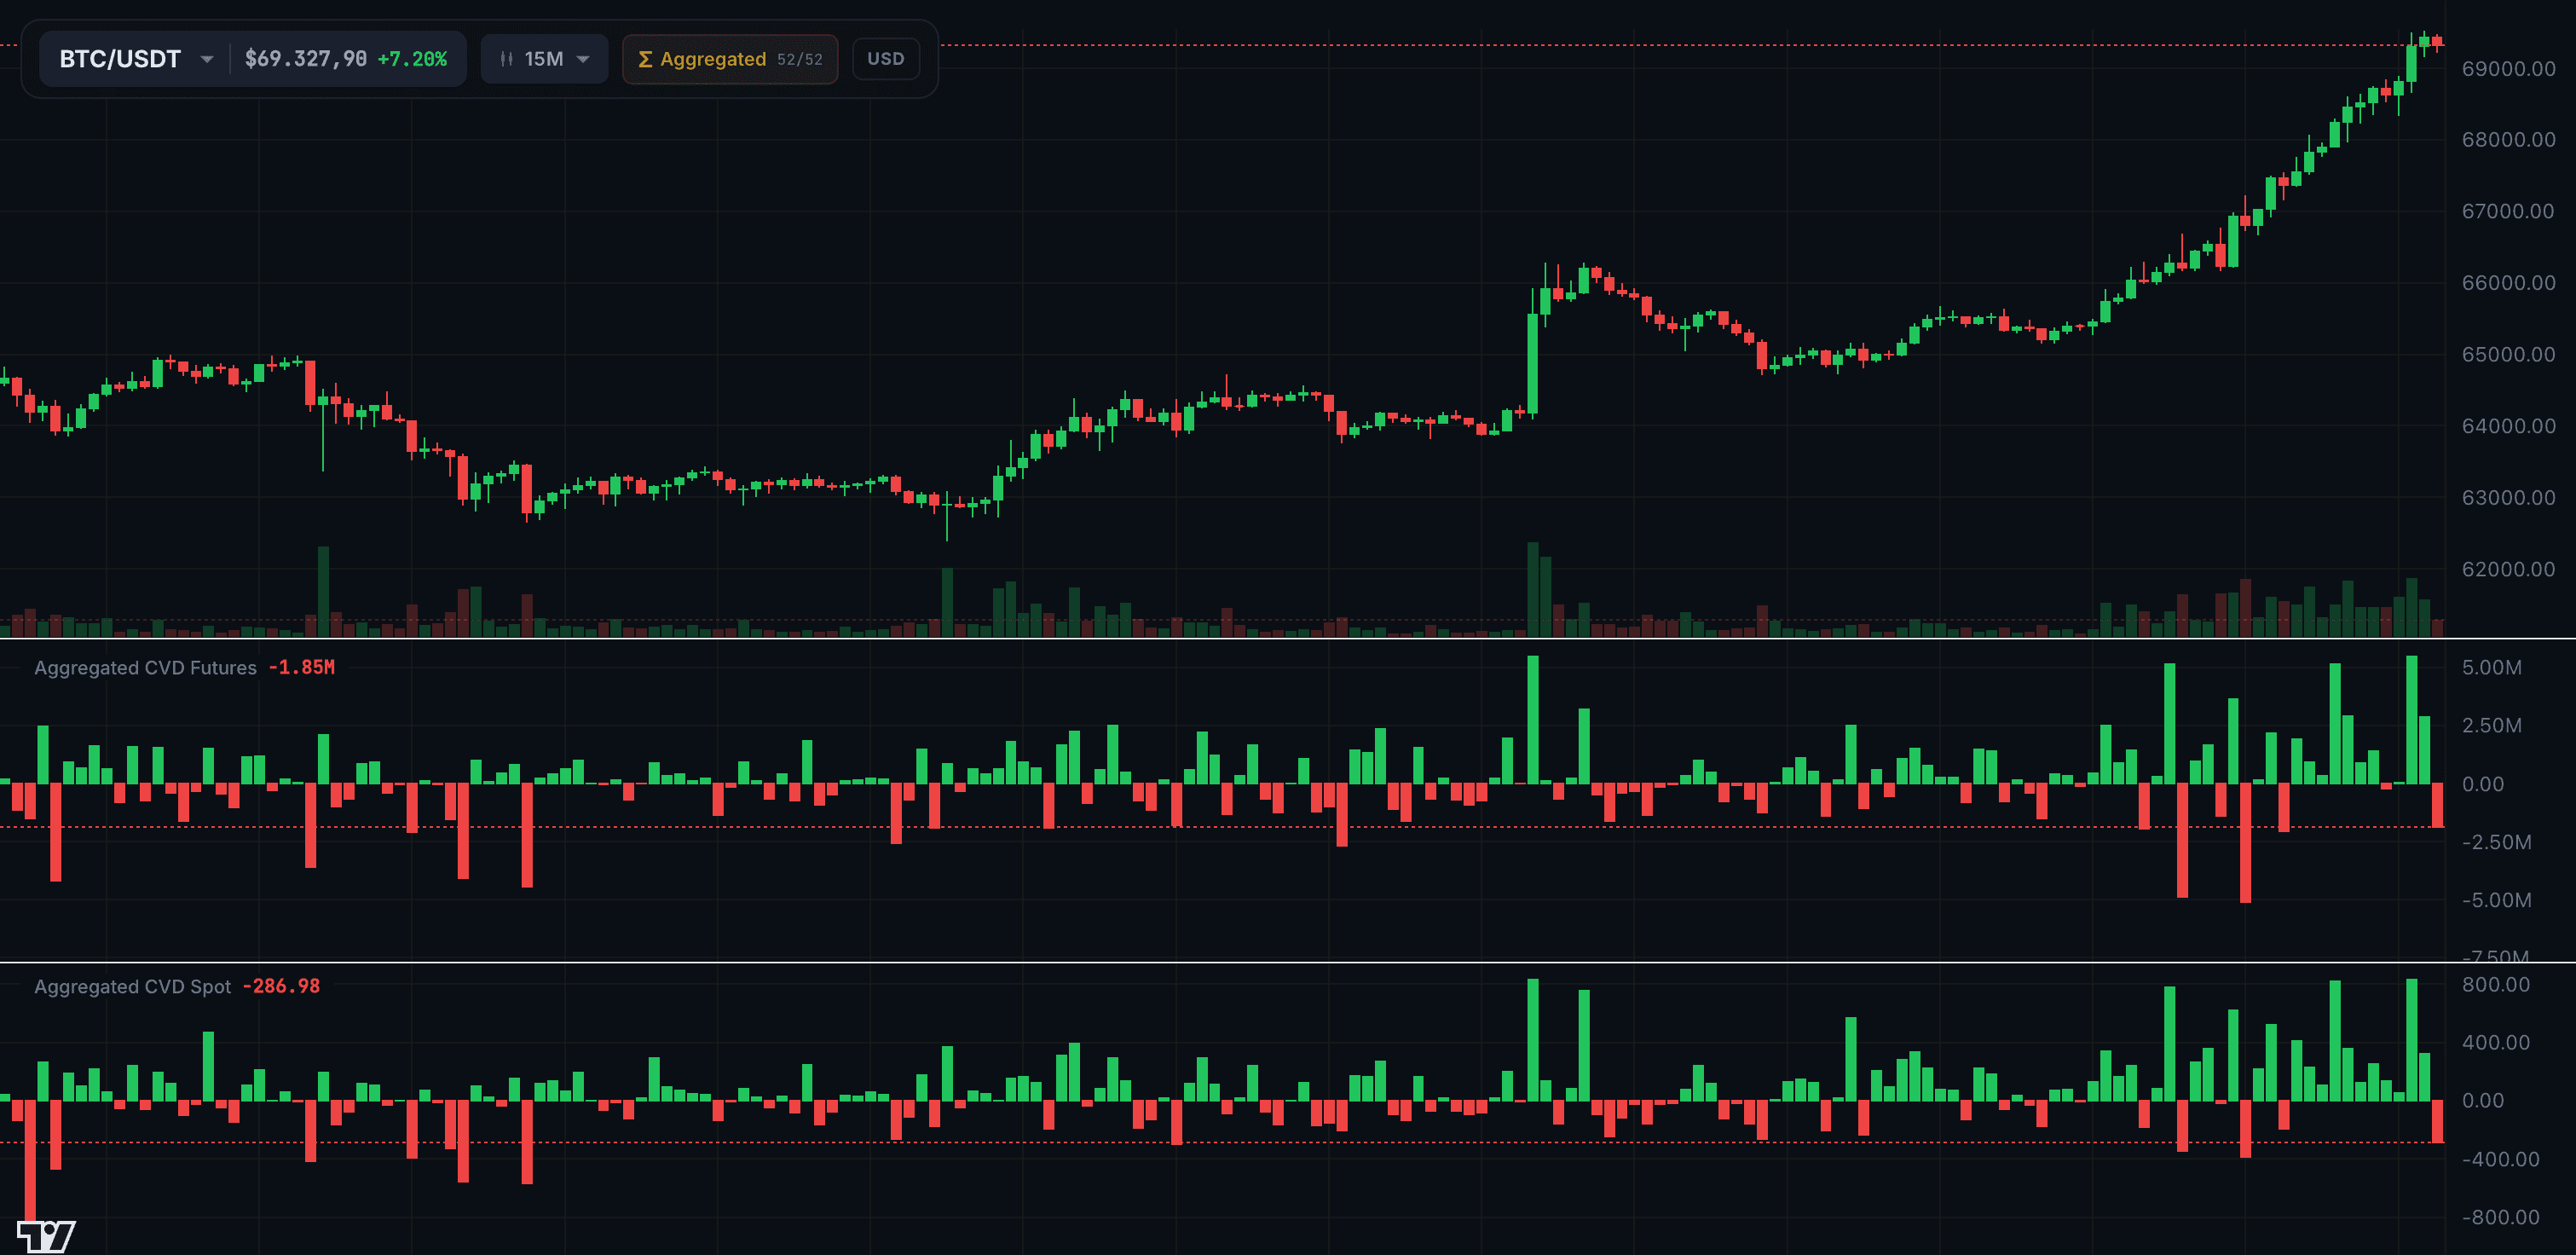Toggle the -1.85M Futures CVD value display
Viewport: 2576px width, 1255px height.
point(301,667)
